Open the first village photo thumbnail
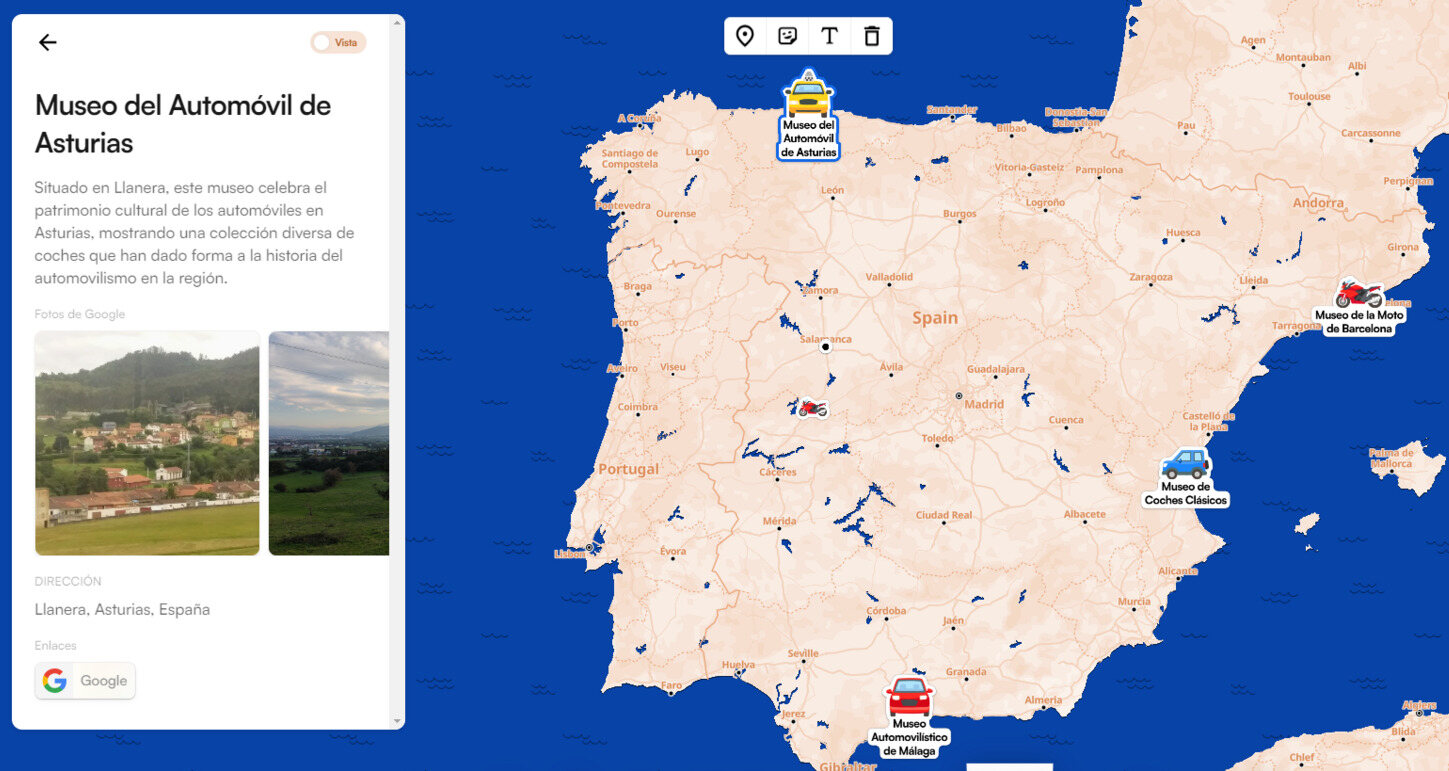This screenshot has width=1449, height=771. click(x=147, y=443)
